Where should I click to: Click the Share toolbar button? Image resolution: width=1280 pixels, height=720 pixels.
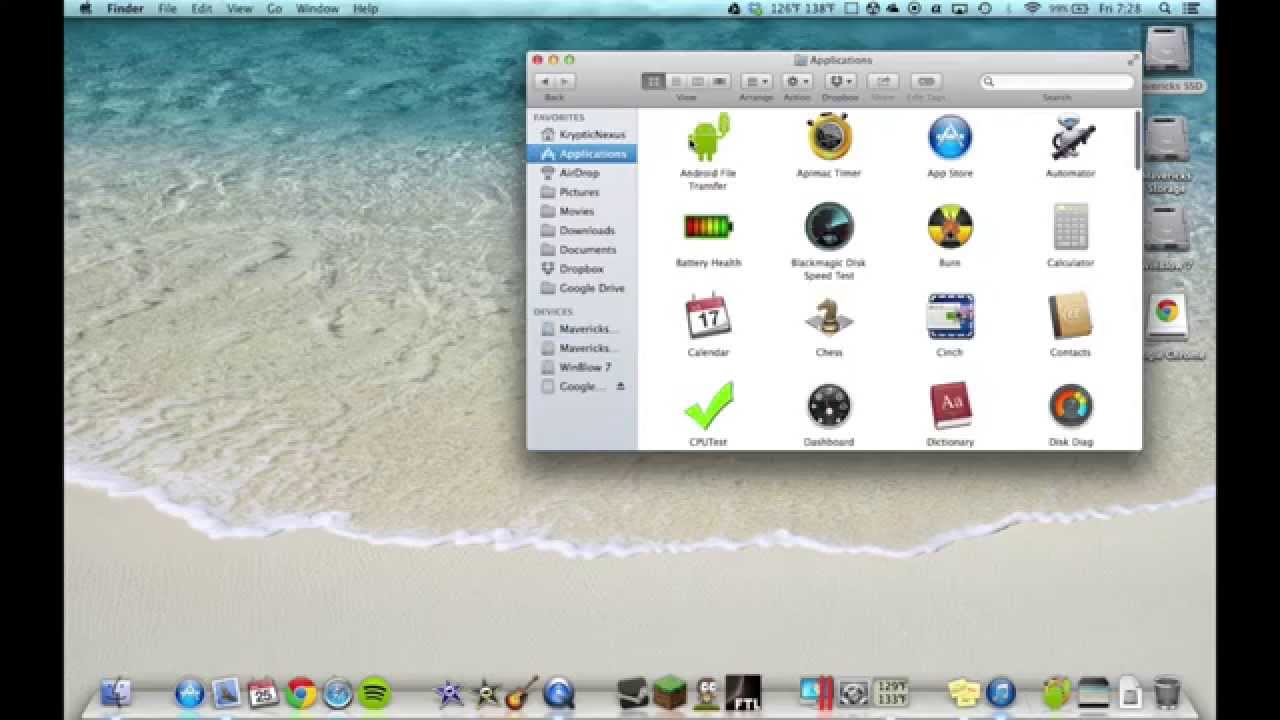click(883, 81)
